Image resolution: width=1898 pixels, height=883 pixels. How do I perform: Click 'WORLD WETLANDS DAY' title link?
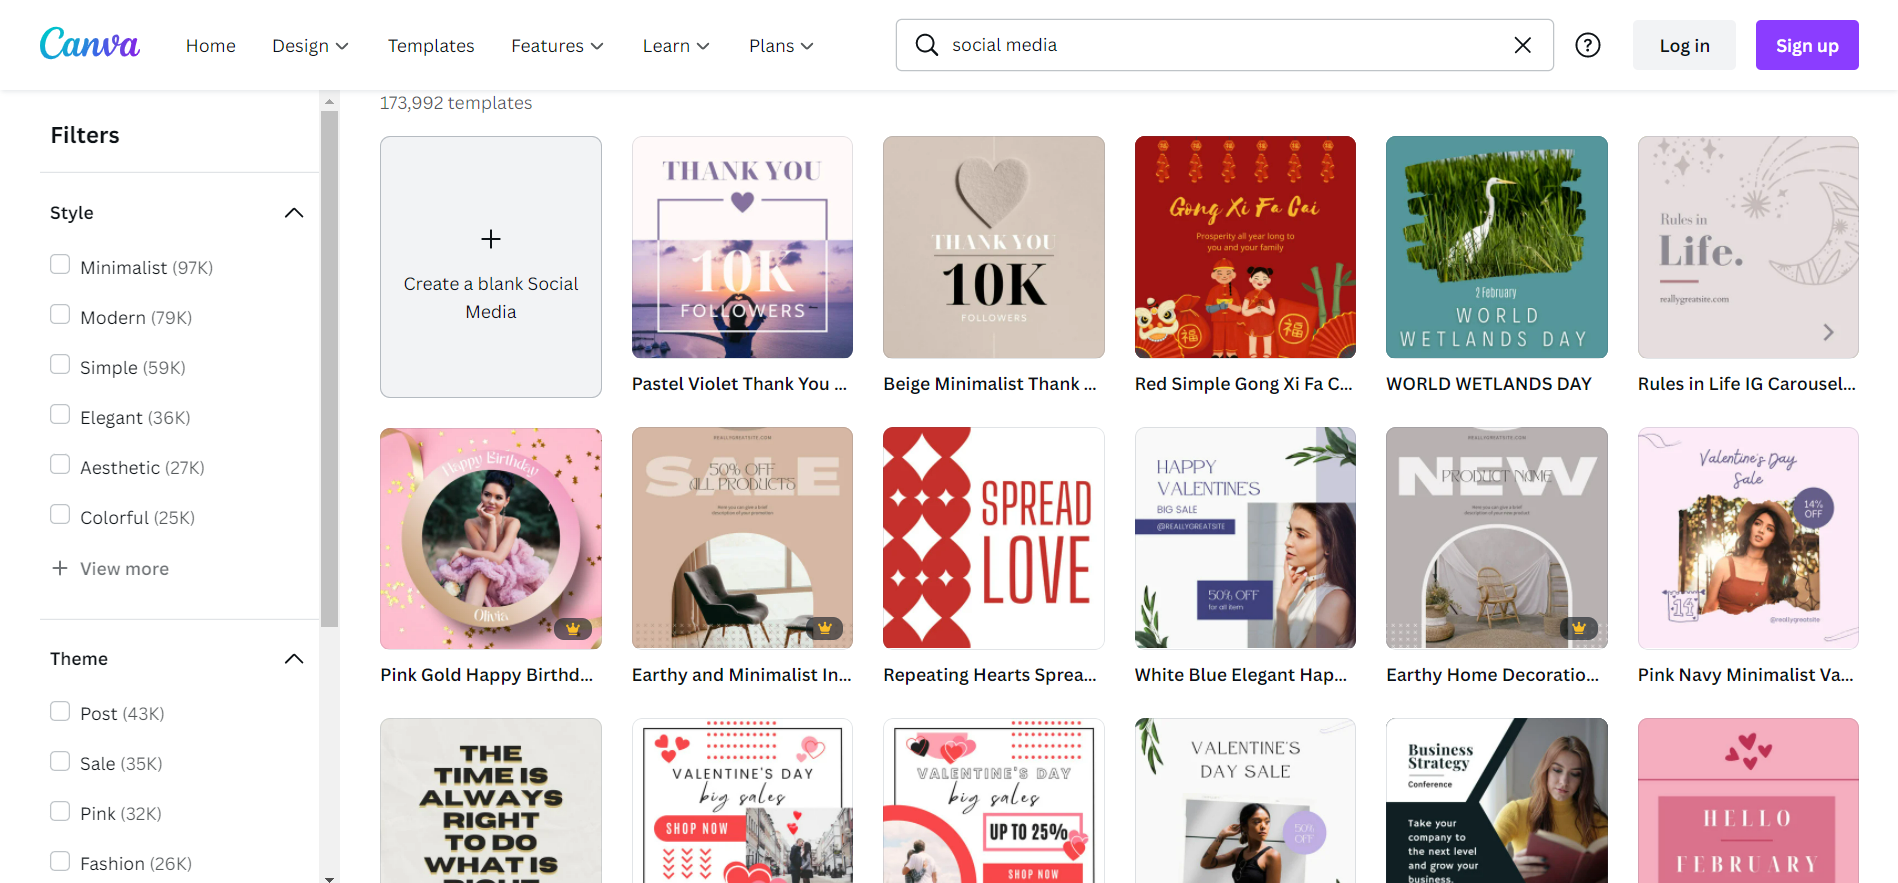point(1489,384)
